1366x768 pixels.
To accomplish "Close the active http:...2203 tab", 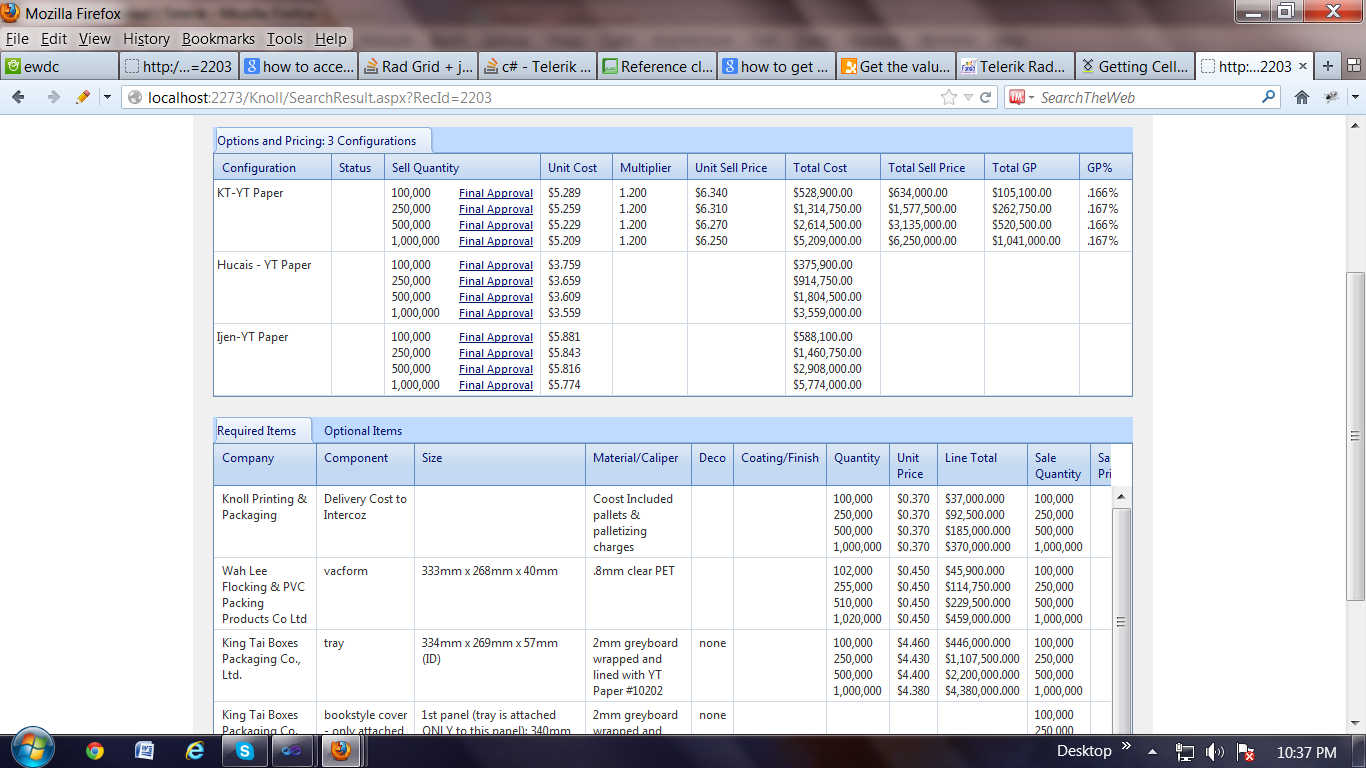I will click(x=1303, y=66).
